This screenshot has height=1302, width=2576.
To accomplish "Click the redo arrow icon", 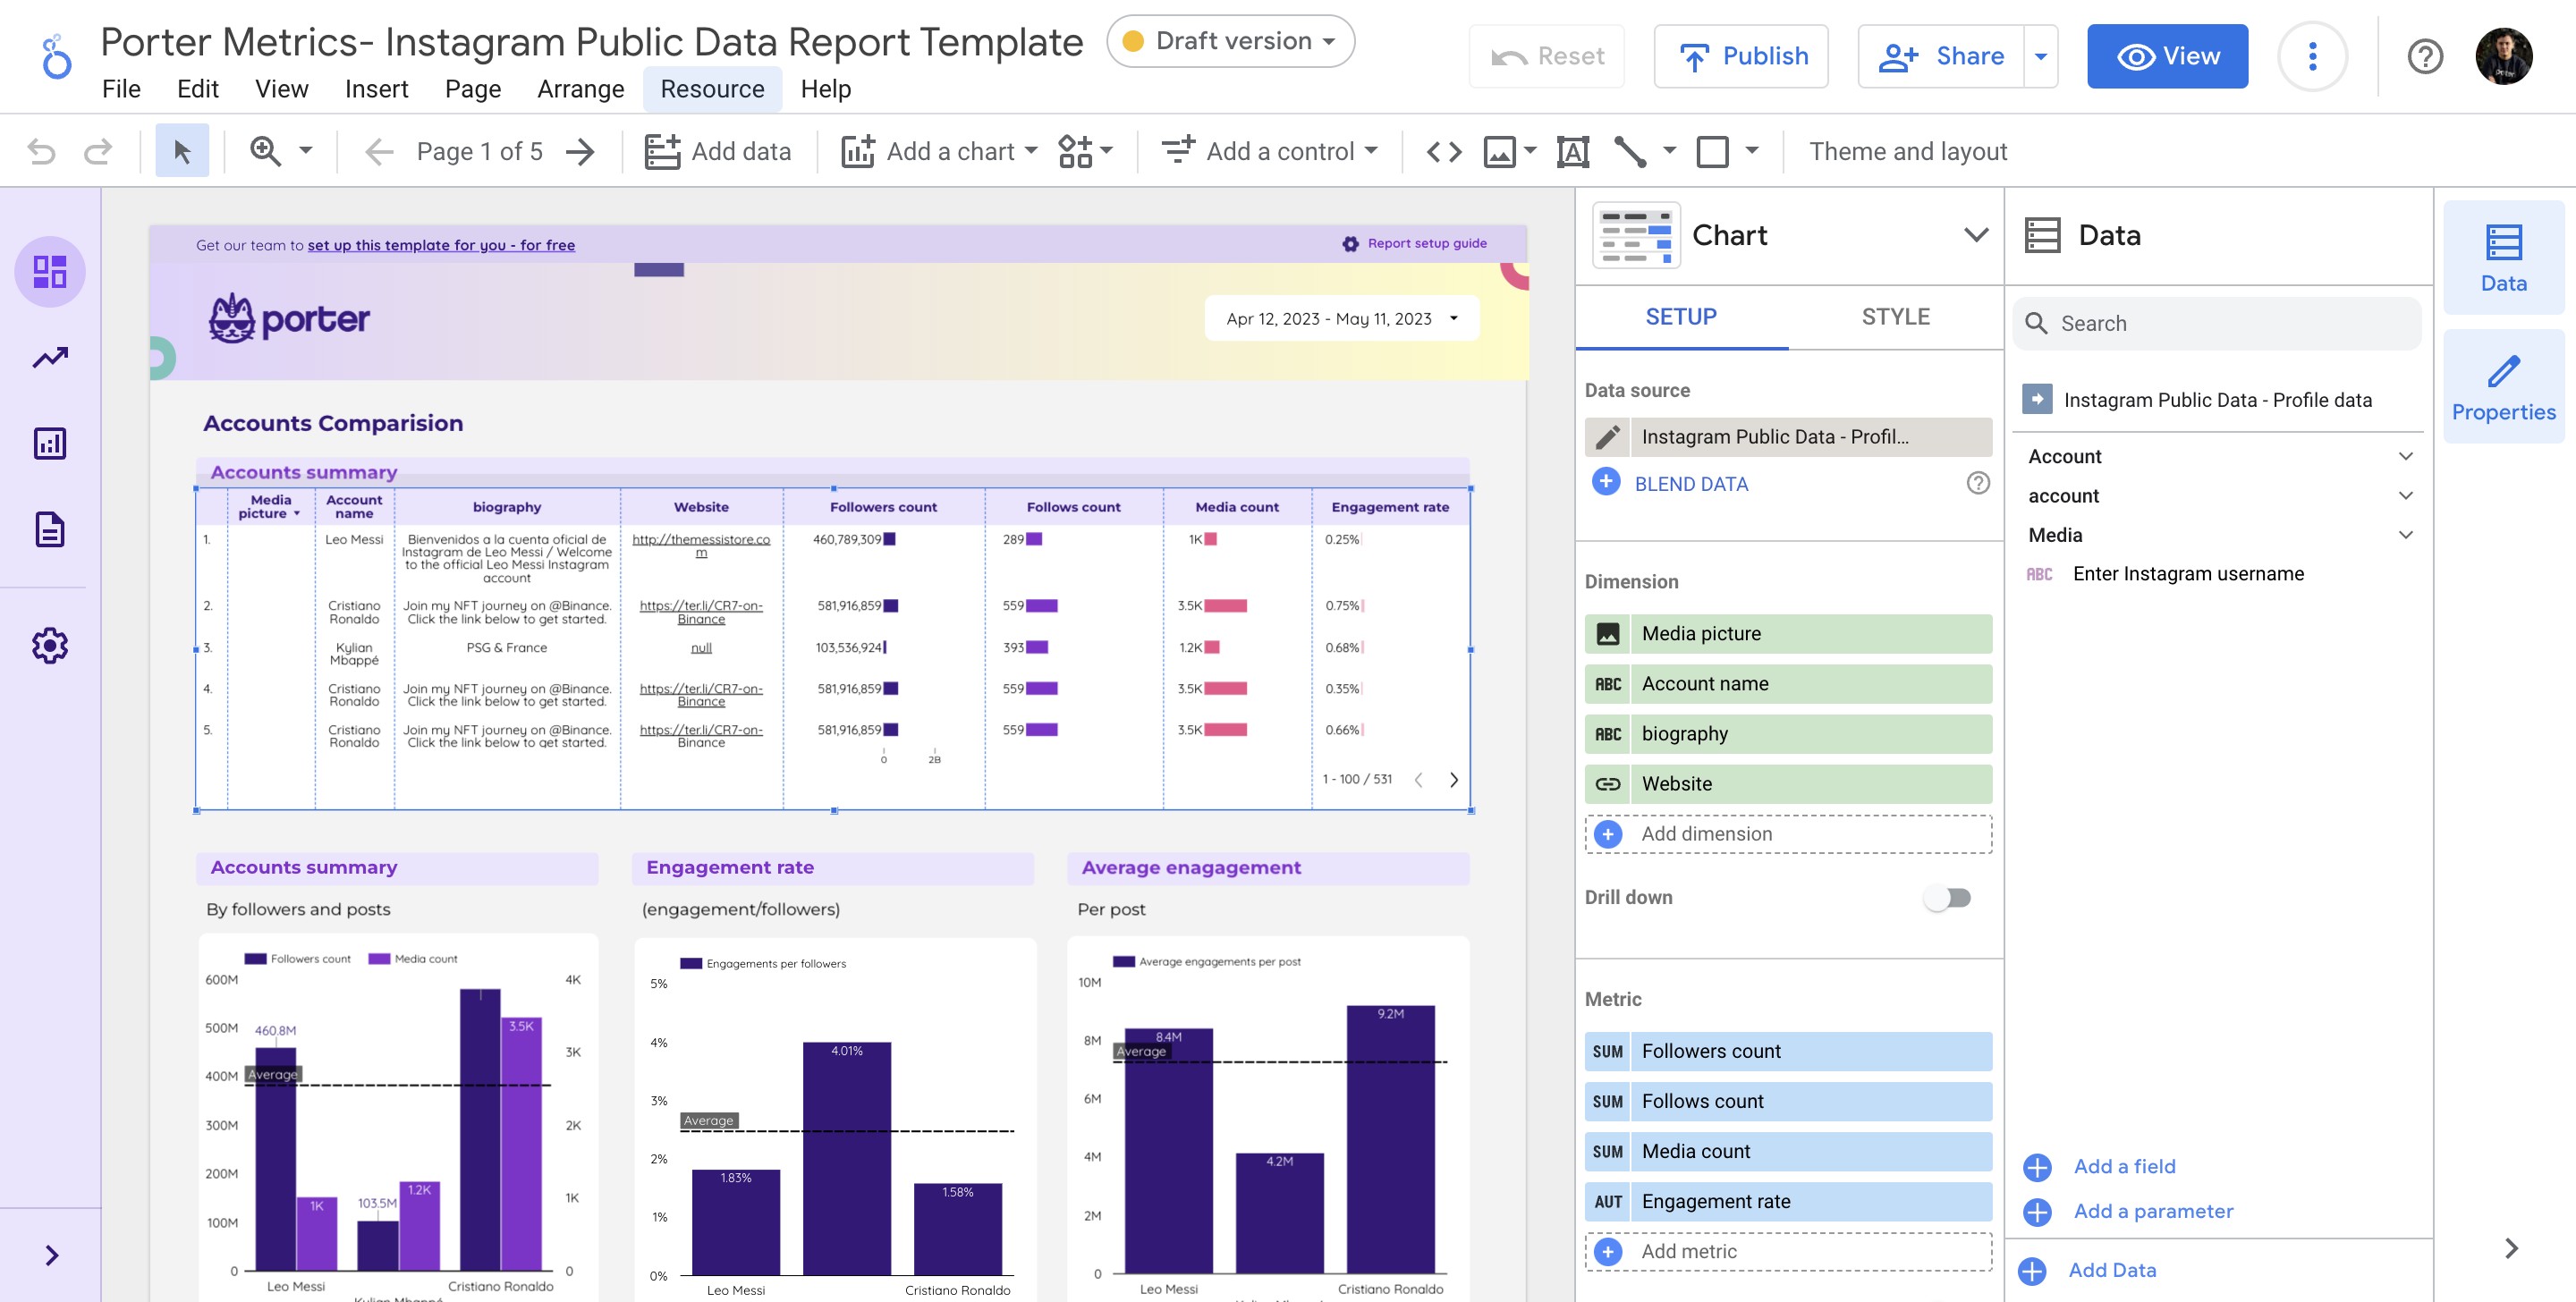I will click(98, 151).
